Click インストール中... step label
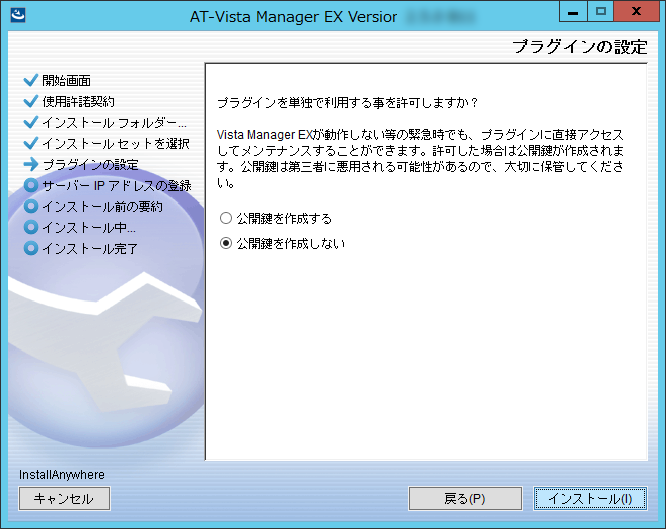666x529 pixels. pyautogui.click(x=89, y=228)
